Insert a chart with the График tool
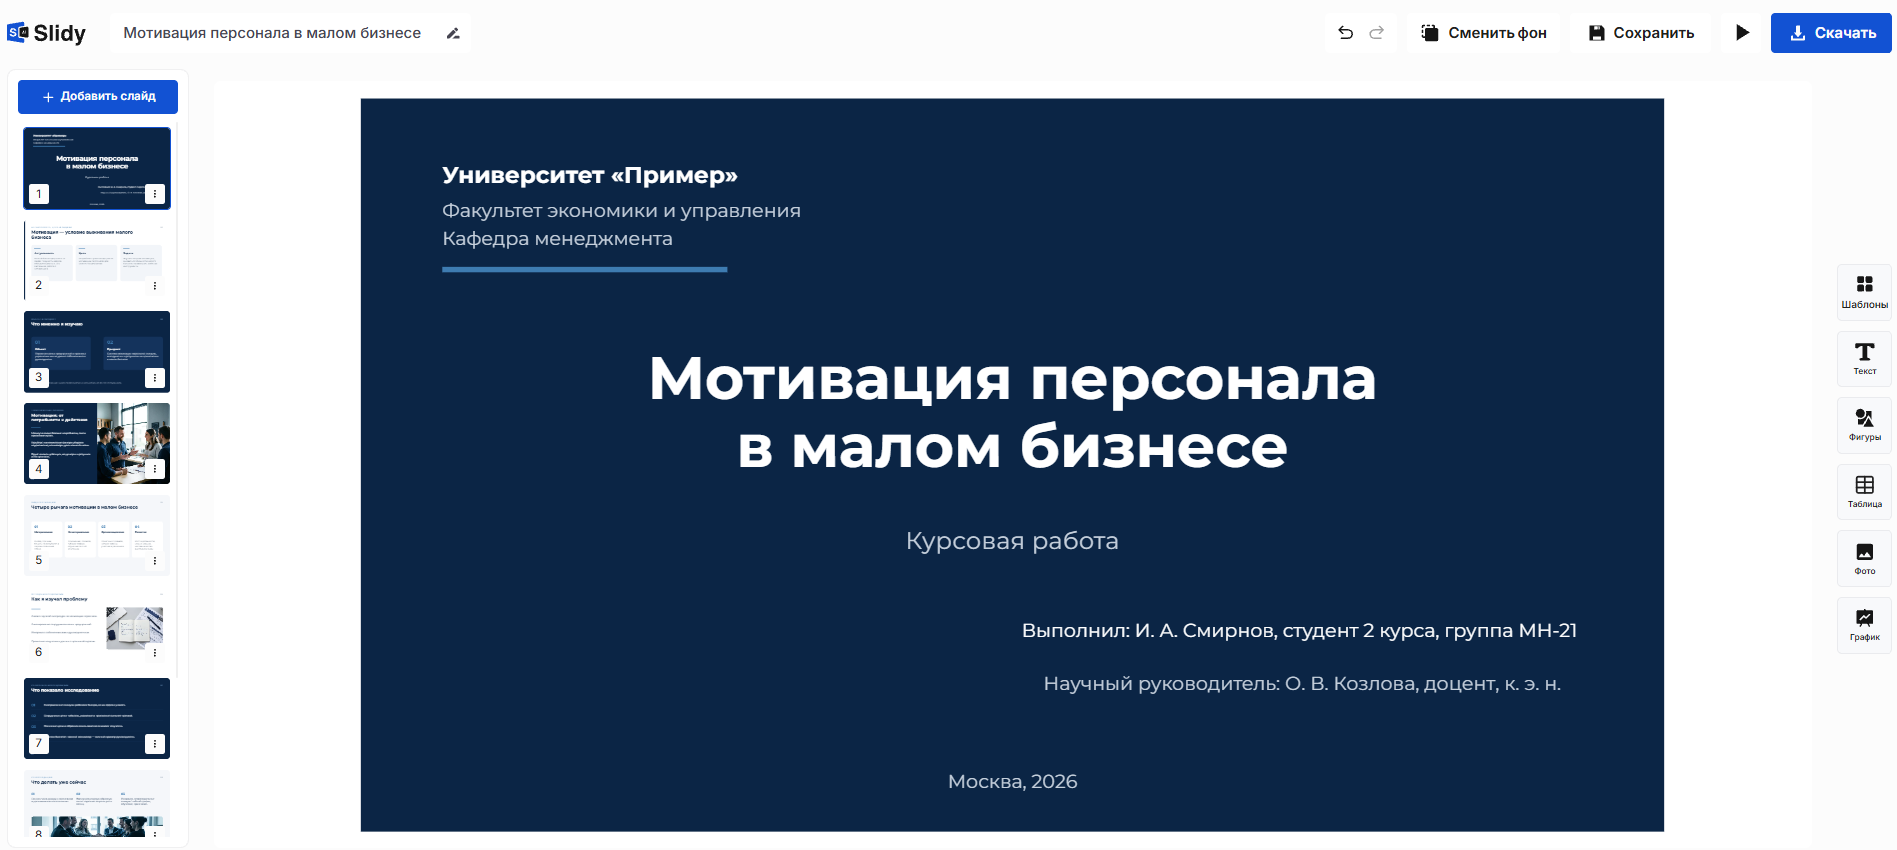The height and width of the screenshot is (850, 1897). (1864, 625)
